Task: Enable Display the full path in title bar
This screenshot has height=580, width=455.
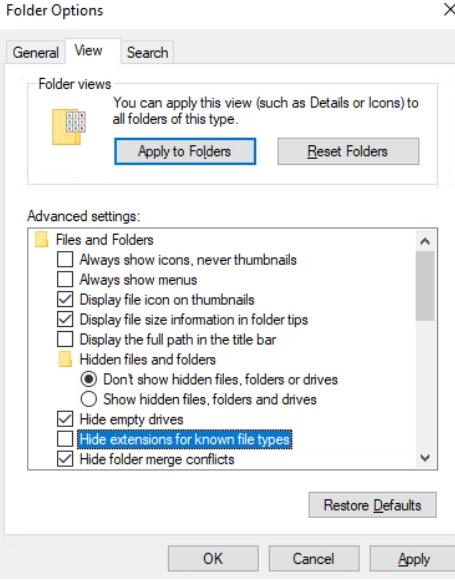Action: coord(65,340)
